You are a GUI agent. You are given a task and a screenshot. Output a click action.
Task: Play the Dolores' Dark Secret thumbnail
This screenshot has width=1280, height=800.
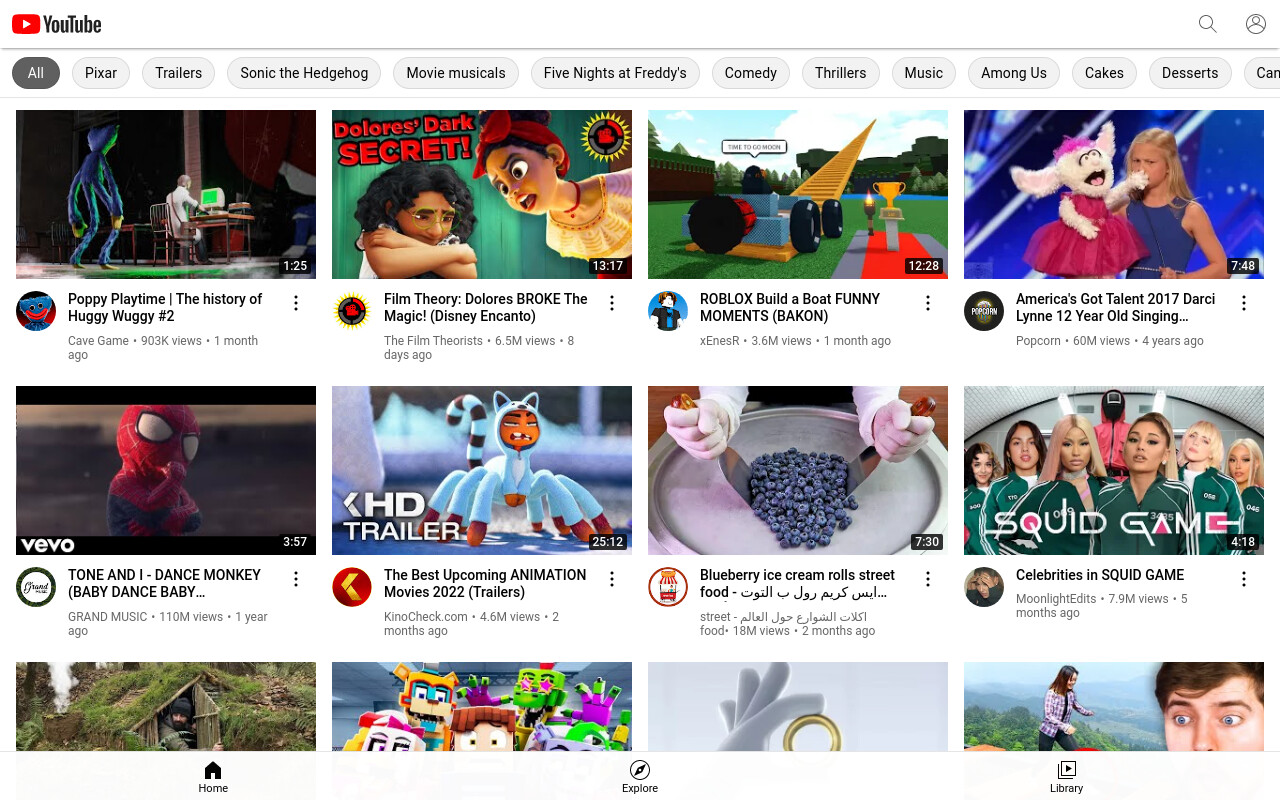(x=482, y=194)
